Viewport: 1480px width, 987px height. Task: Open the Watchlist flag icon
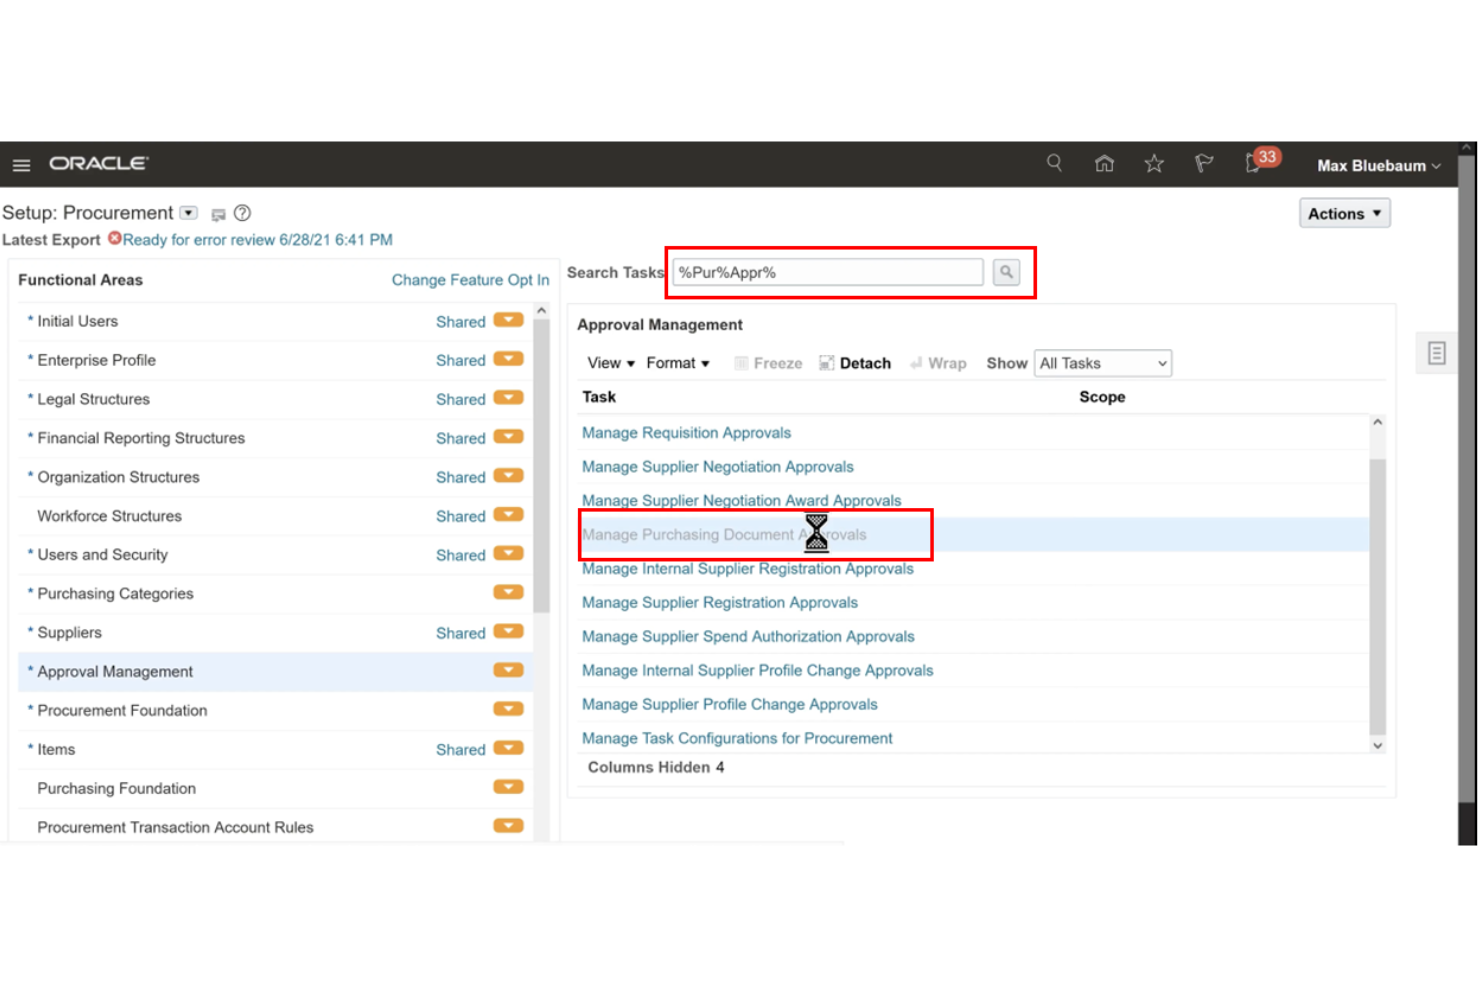click(1204, 163)
